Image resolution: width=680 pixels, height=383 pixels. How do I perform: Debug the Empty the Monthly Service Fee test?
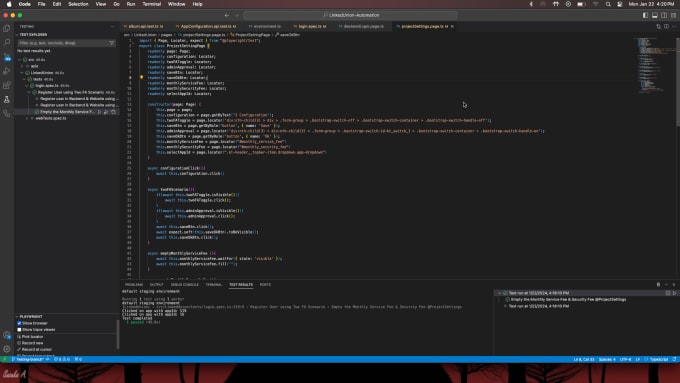tap(106, 112)
